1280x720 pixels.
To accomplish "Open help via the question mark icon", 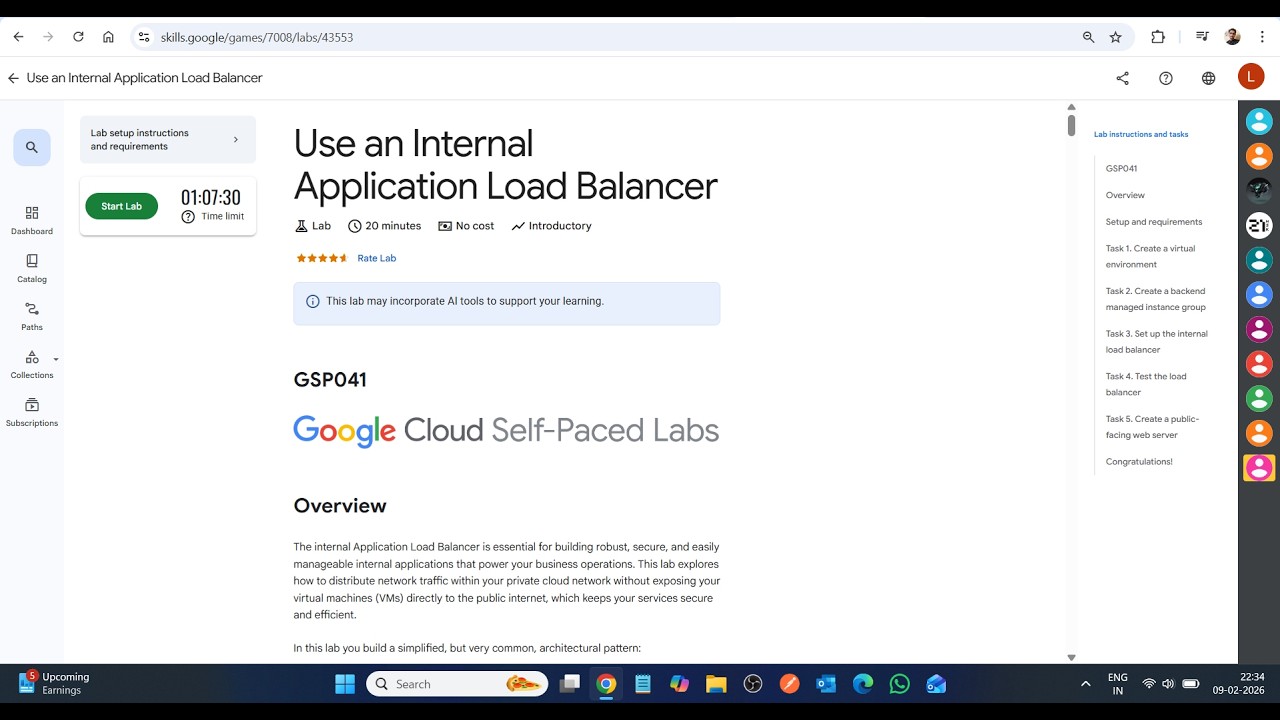I will (x=1165, y=78).
